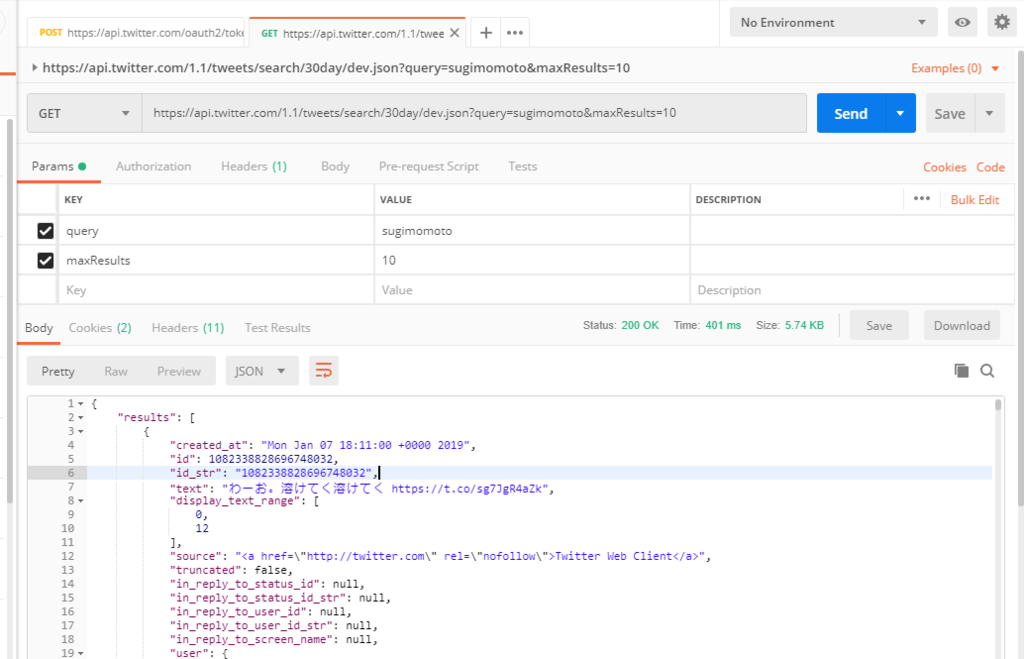Collapse the results array at line 2
This screenshot has height=659, width=1024.
tap(81, 417)
